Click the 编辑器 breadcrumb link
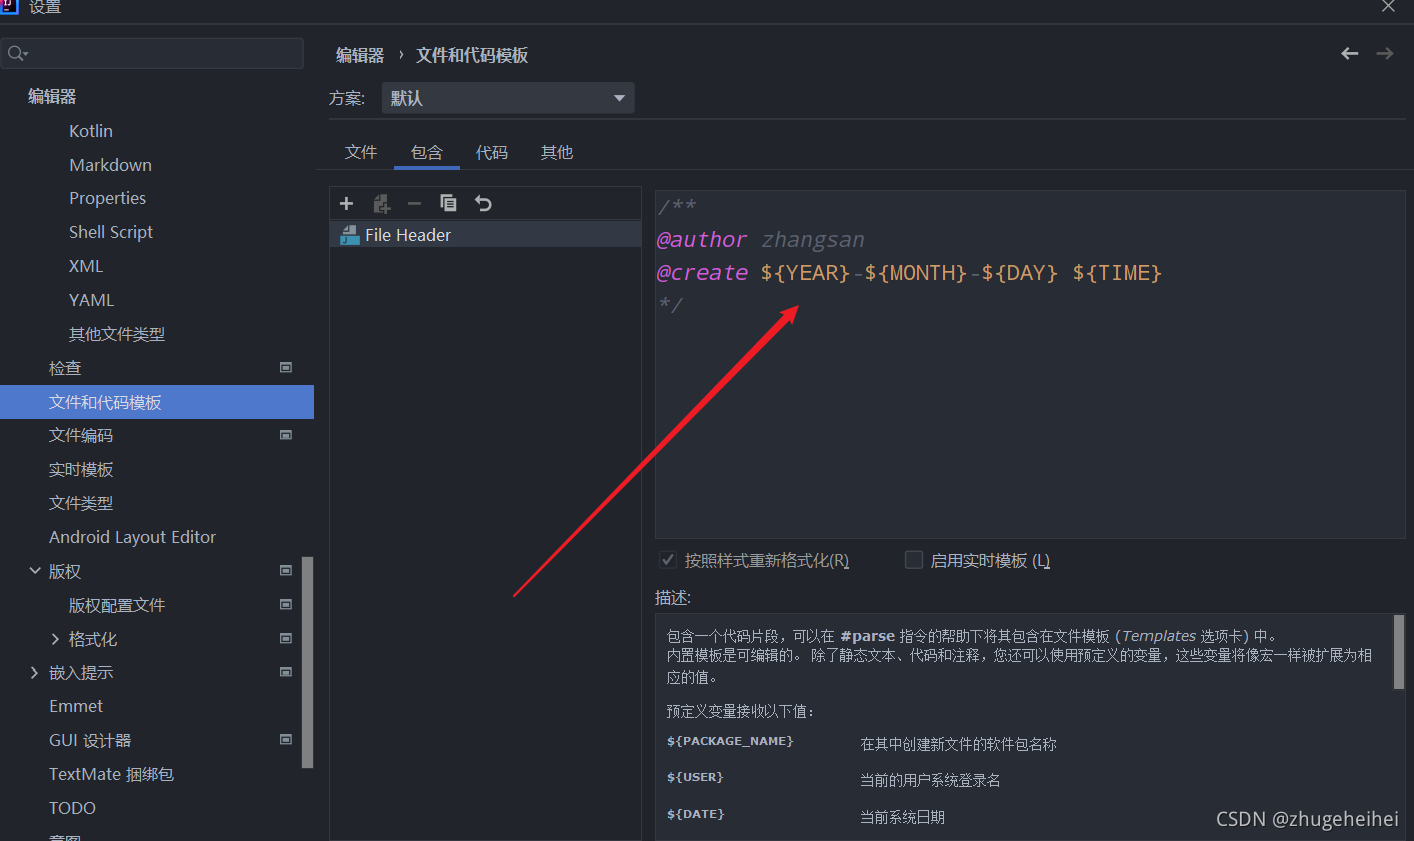This screenshot has width=1414, height=841. pos(359,55)
